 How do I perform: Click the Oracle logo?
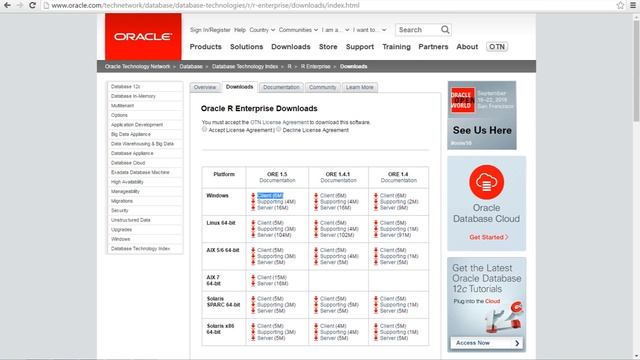(143, 37)
